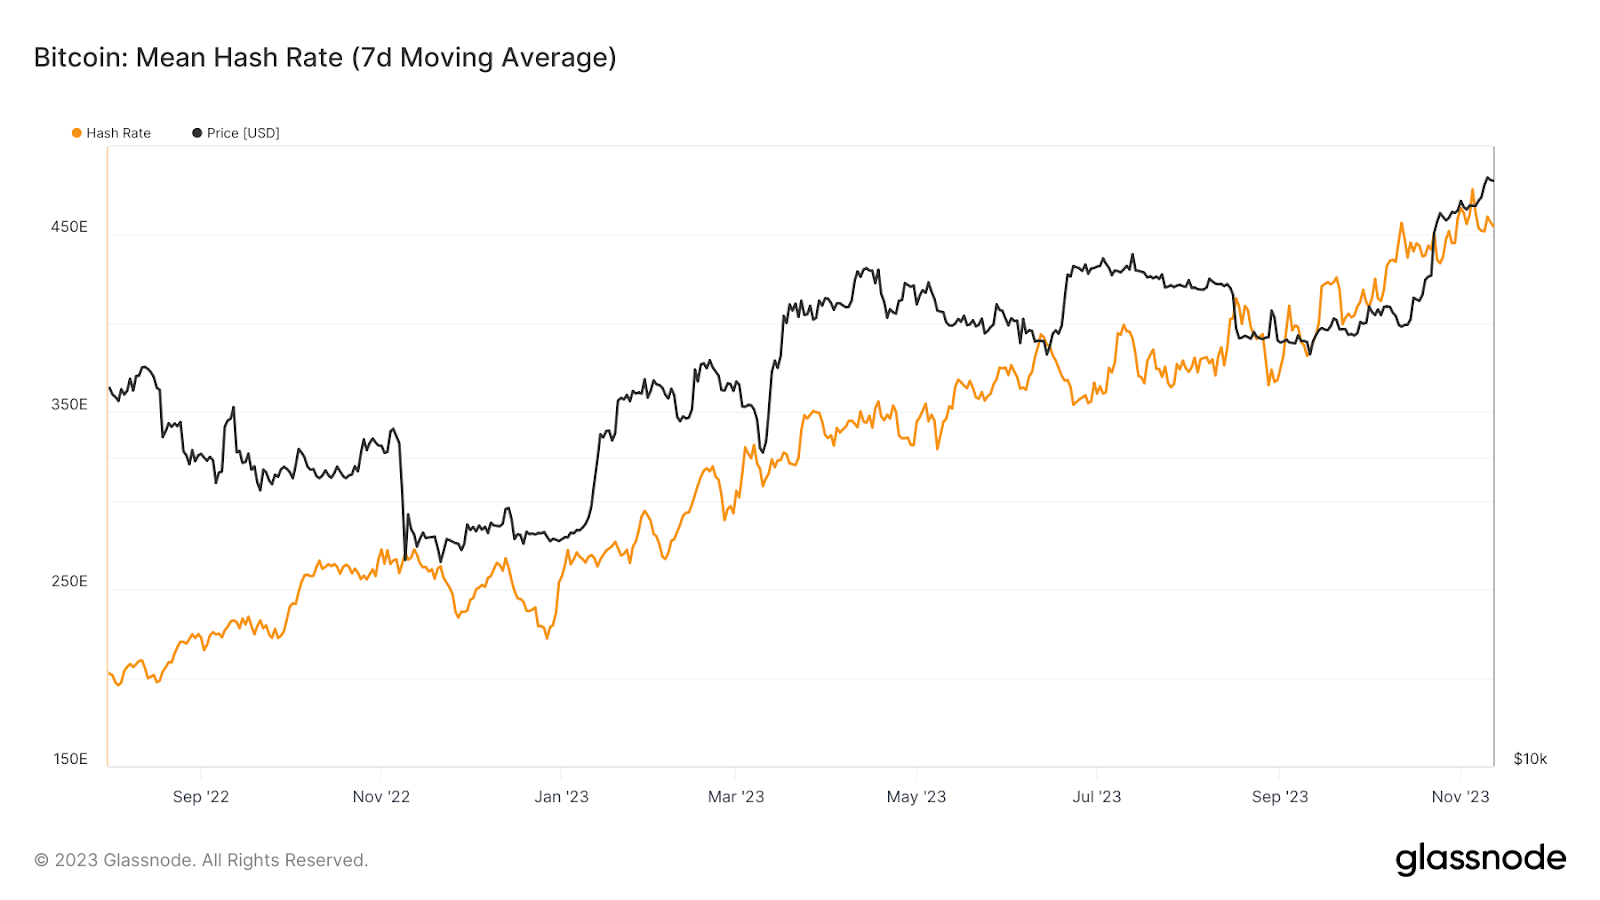Screen dimensions: 1600x900
Task: Select the Sep '22 date axis label
Action: coord(201,797)
